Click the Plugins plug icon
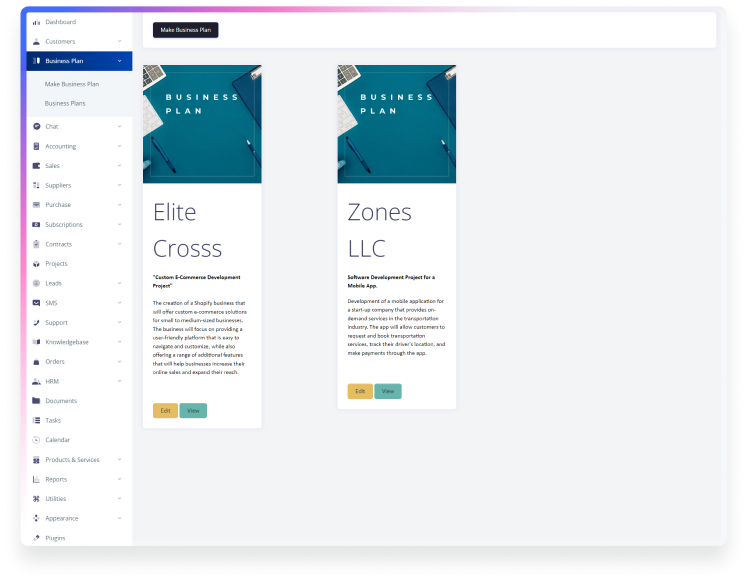Image resolution: width=747 pixels, height=581 pixels. [x=36, y=538]
